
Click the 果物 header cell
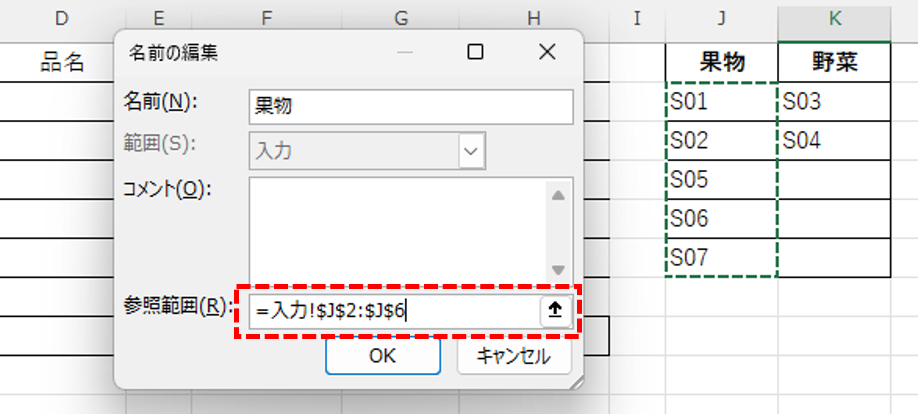722,62
